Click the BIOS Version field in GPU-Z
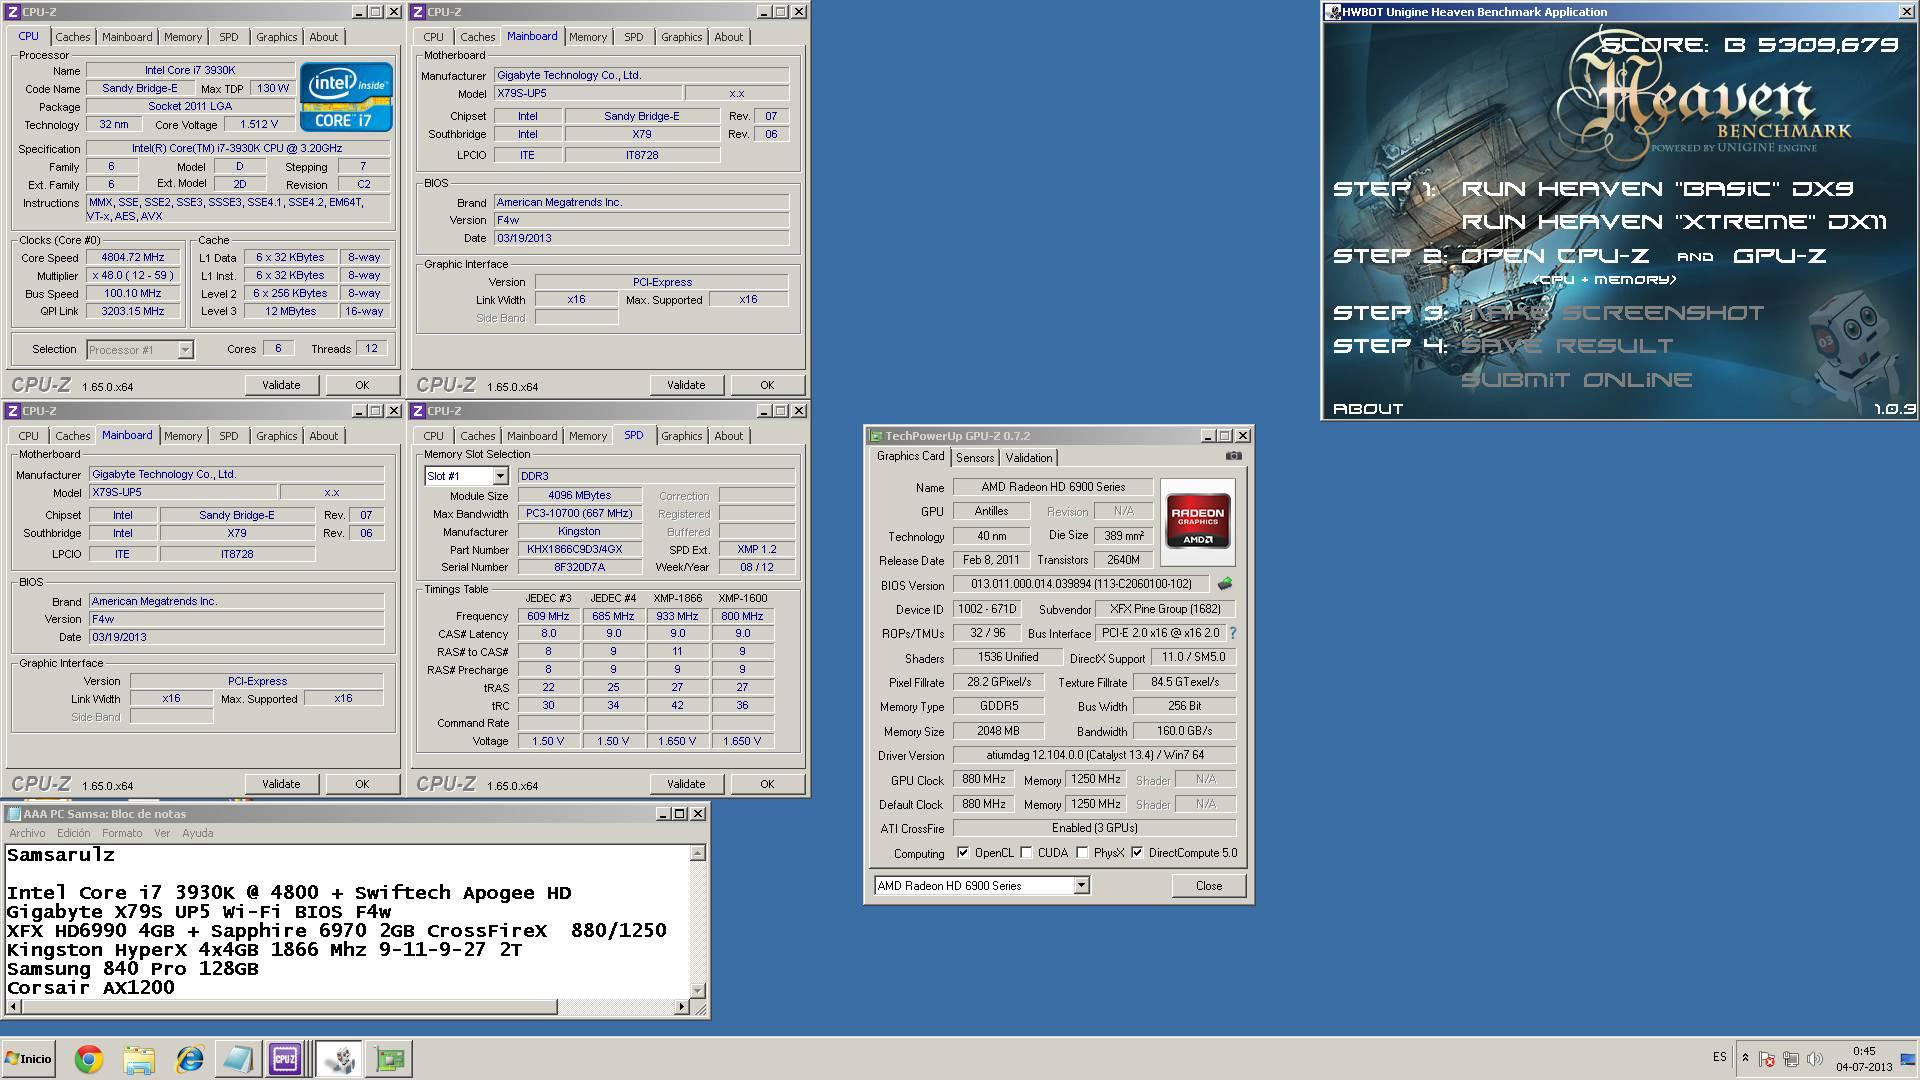Image resolution: width=1920 pixels, height=1080 pixels. (1080, 584)
